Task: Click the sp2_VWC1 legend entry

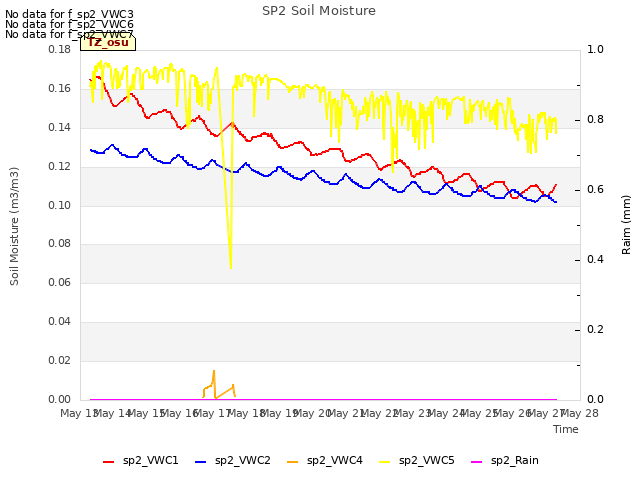Action: point(141,460)
